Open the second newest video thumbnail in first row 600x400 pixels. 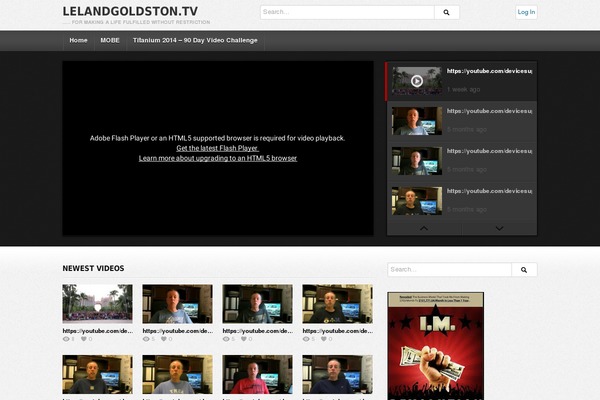(178, 304)
